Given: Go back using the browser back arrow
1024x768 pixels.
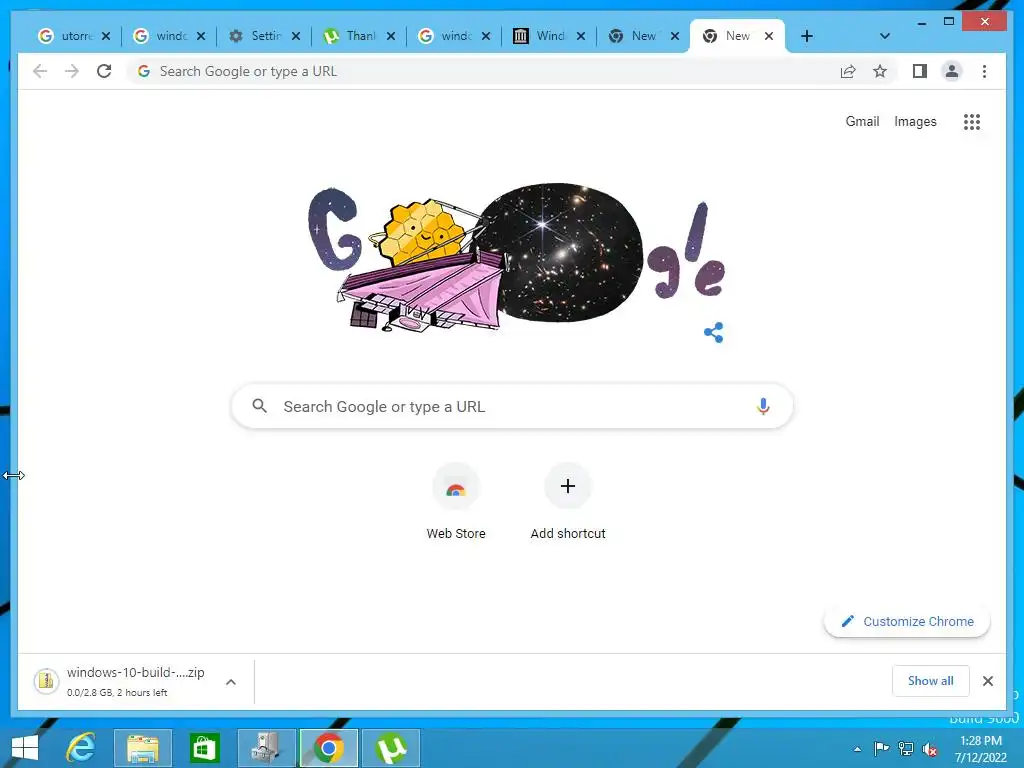Looking at the screenshot, I should tap(40, 71).
